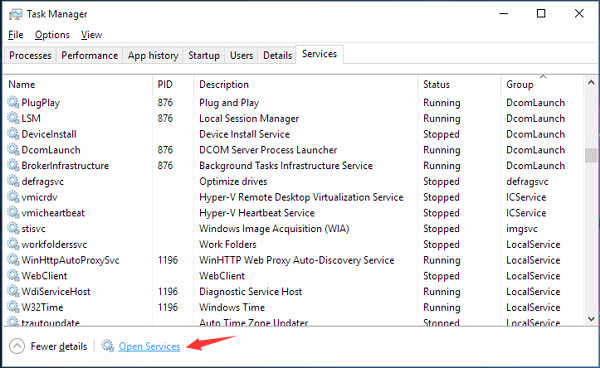The image size is (600, 368).
Task: Click the defragsvc service gear icon
Action: [13, 181]
